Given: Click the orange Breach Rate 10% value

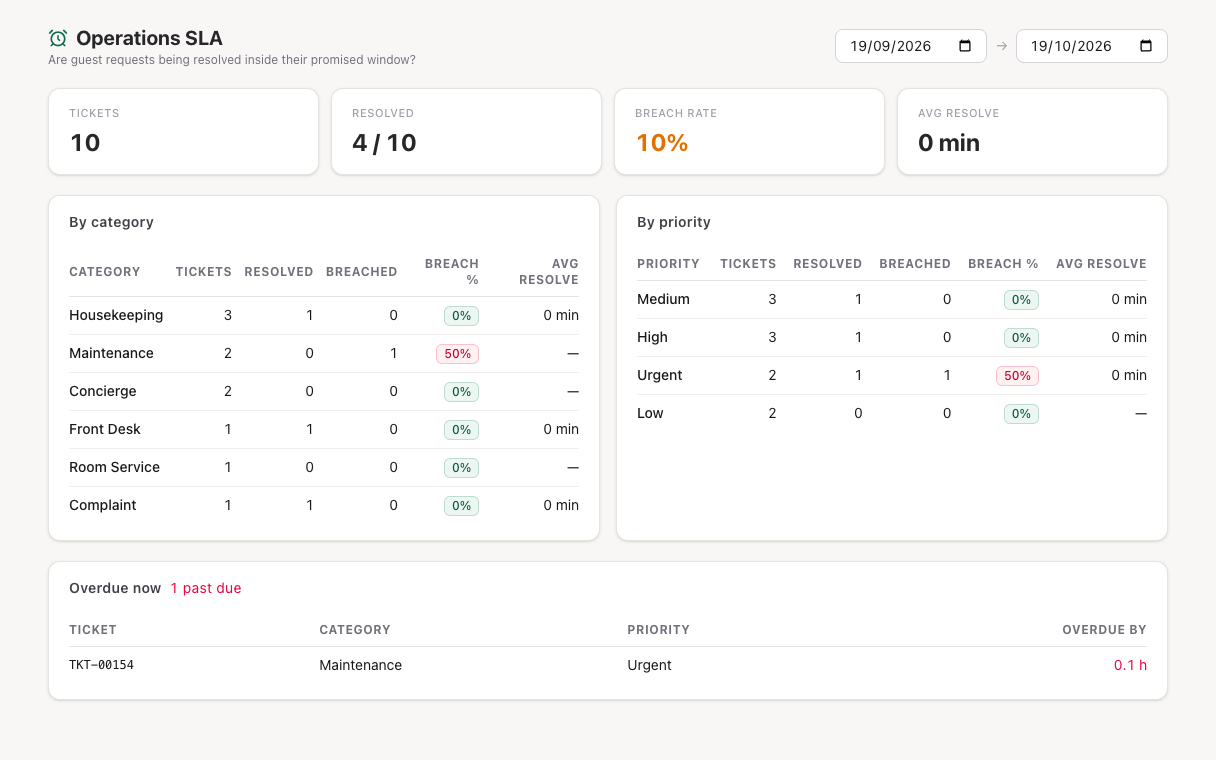Looking at the screenshot, I should coord(662,143).
